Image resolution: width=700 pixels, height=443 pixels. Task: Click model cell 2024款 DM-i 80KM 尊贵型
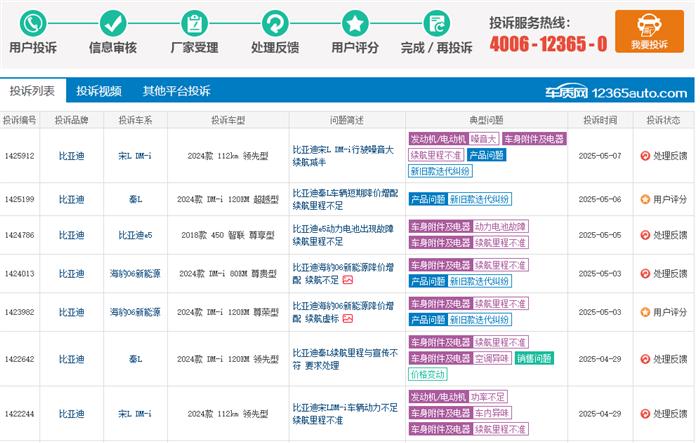[228, 273]
